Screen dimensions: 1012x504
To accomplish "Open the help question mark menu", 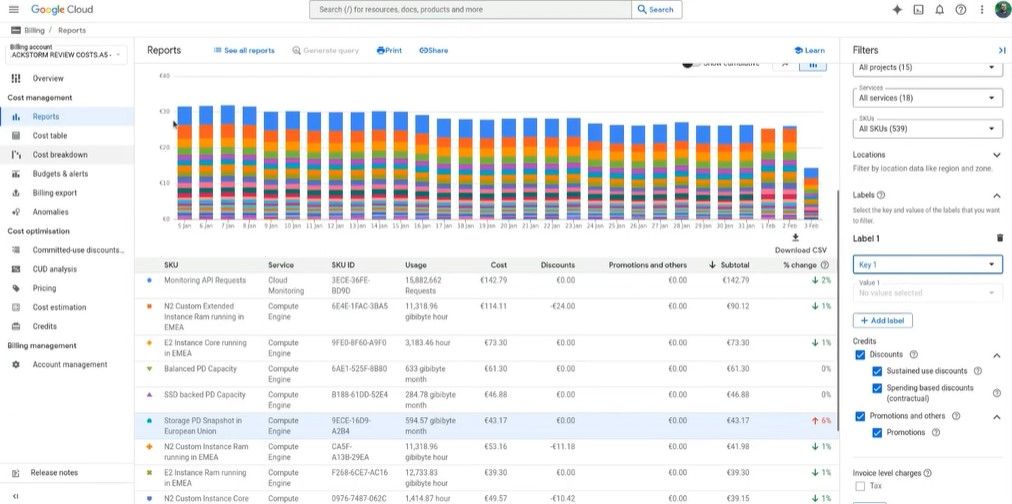I will 960,10.
